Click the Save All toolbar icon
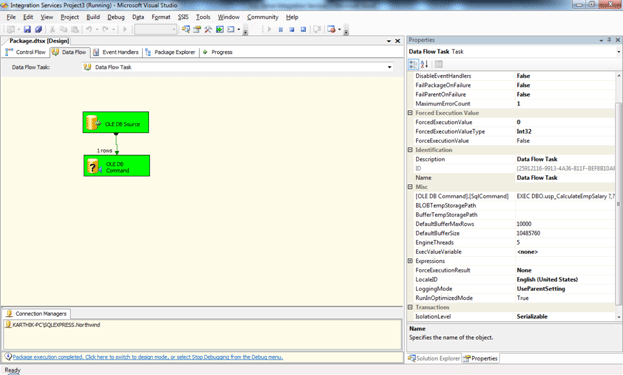This screenshot has width=623, height=375. (38, 29)
